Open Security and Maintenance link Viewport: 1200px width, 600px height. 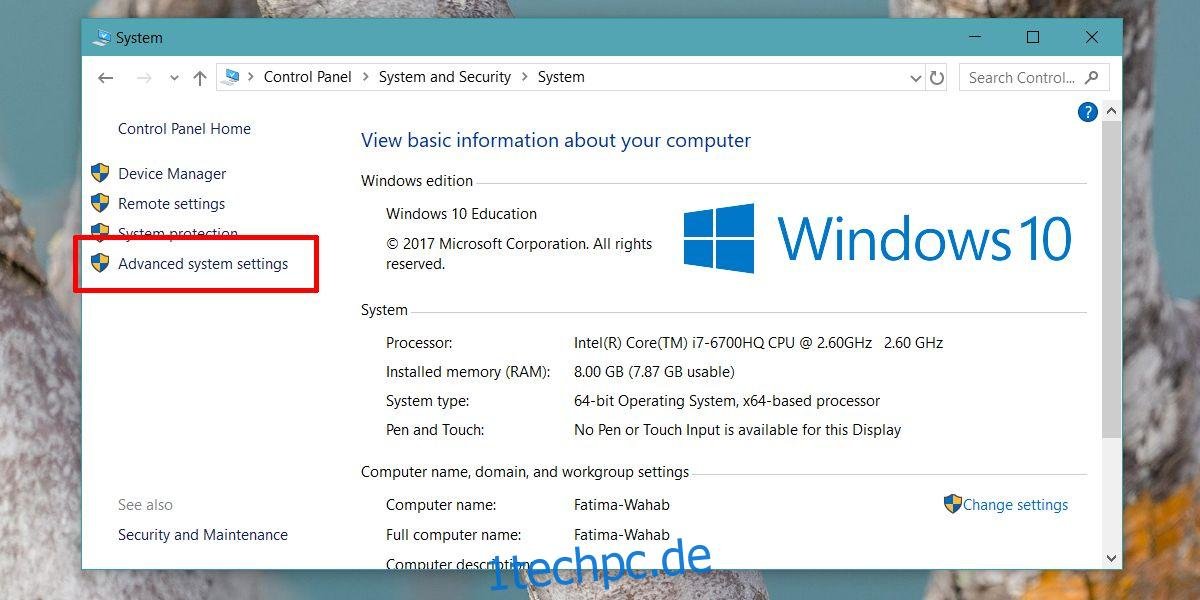click(203, 535)
